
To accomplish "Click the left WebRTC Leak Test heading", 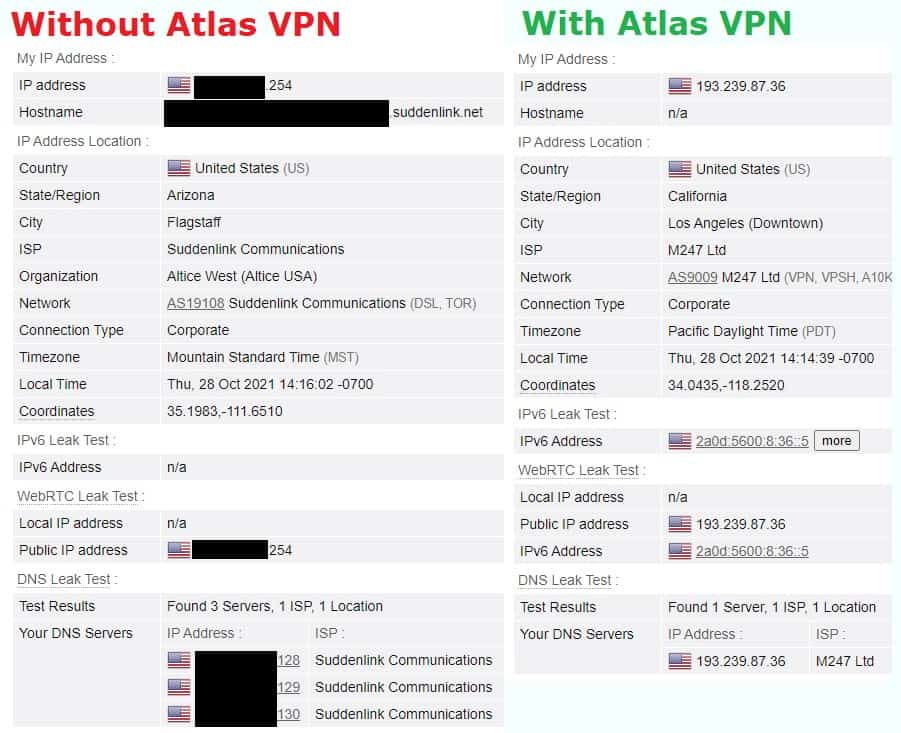I will [80, 496].
